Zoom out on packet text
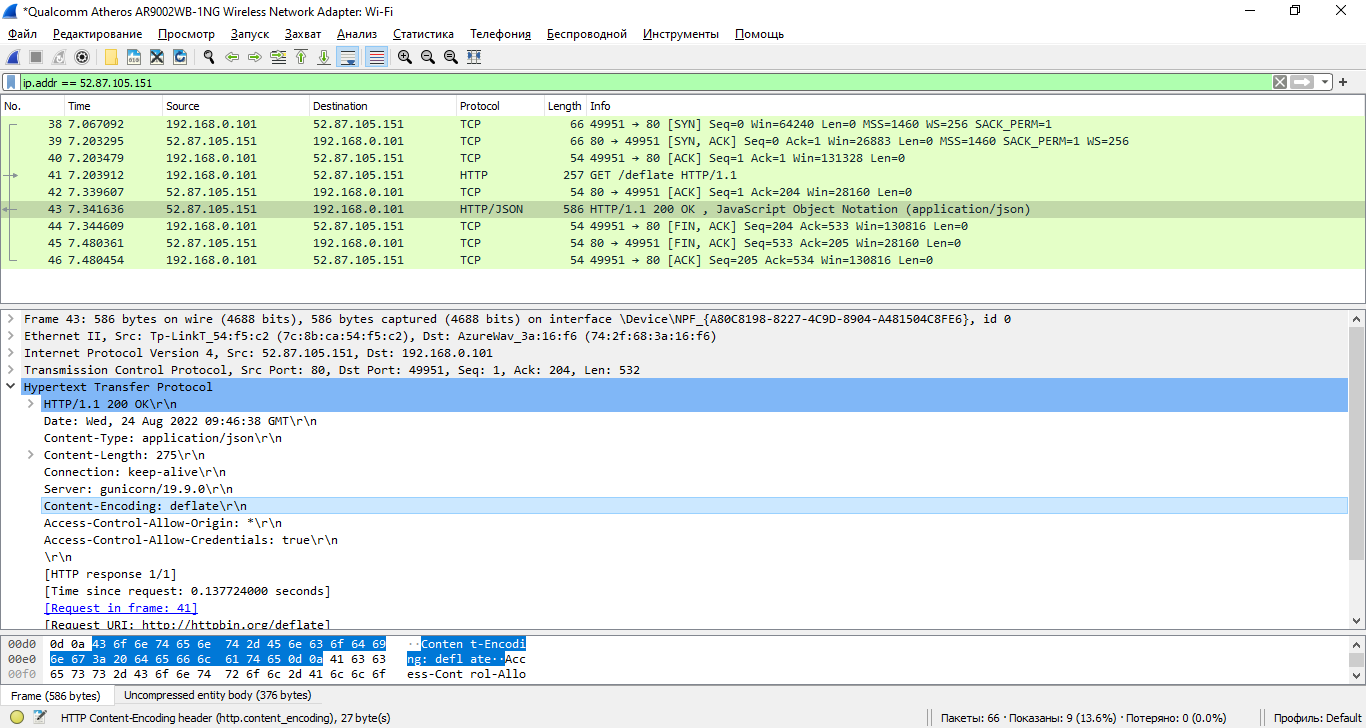The width and height of the screenshot is (1366, 728). pyautogui.click(x=428, y=57)
